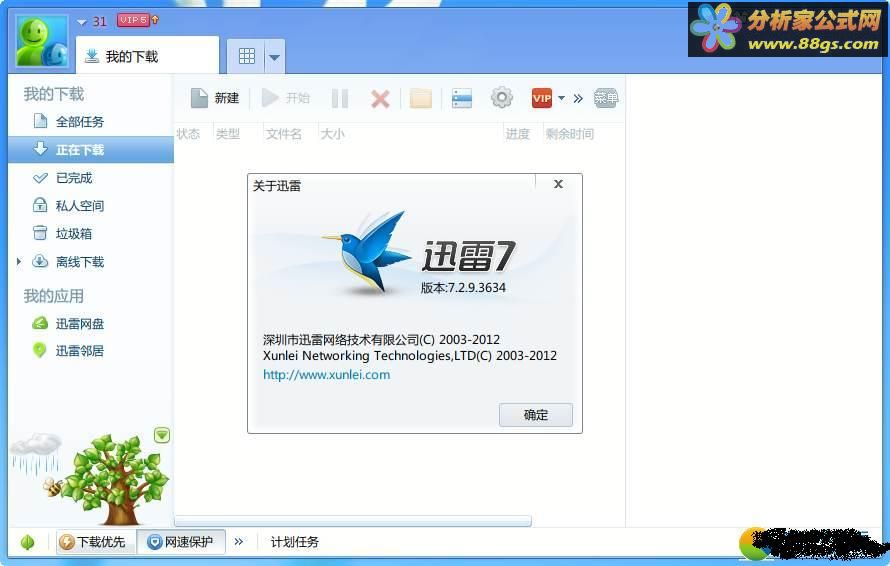Sort by 类型 column header
The image size is (890, 566).
tap(228, 134)
